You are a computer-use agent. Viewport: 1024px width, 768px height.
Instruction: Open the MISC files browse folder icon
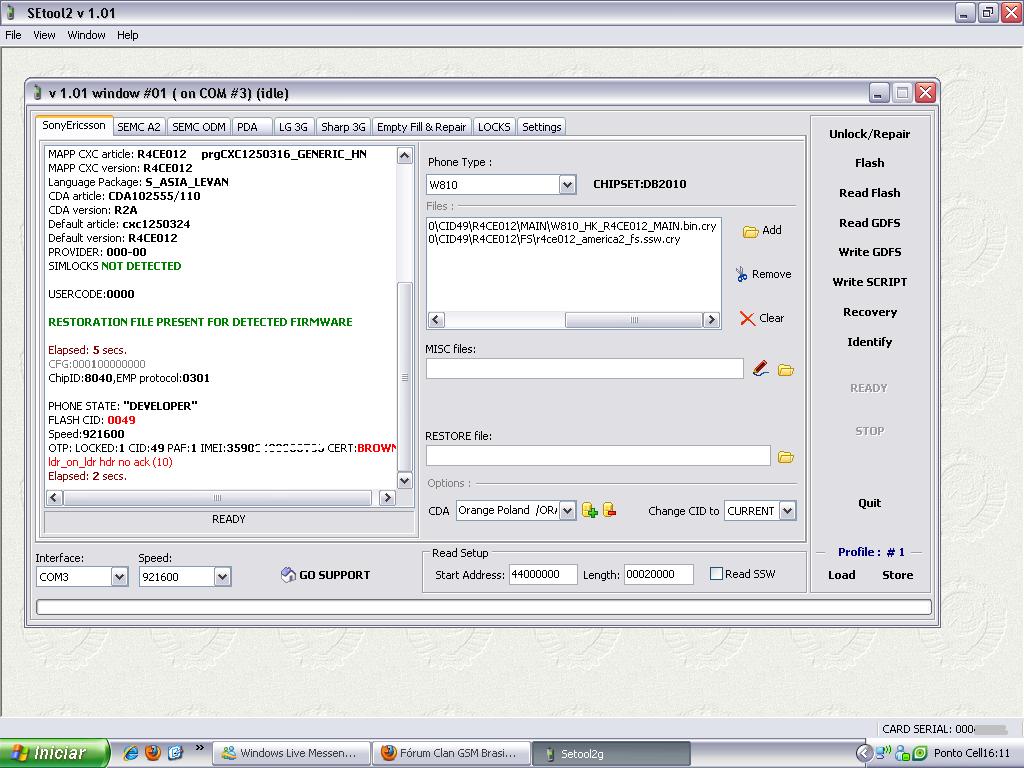point(786,370)
